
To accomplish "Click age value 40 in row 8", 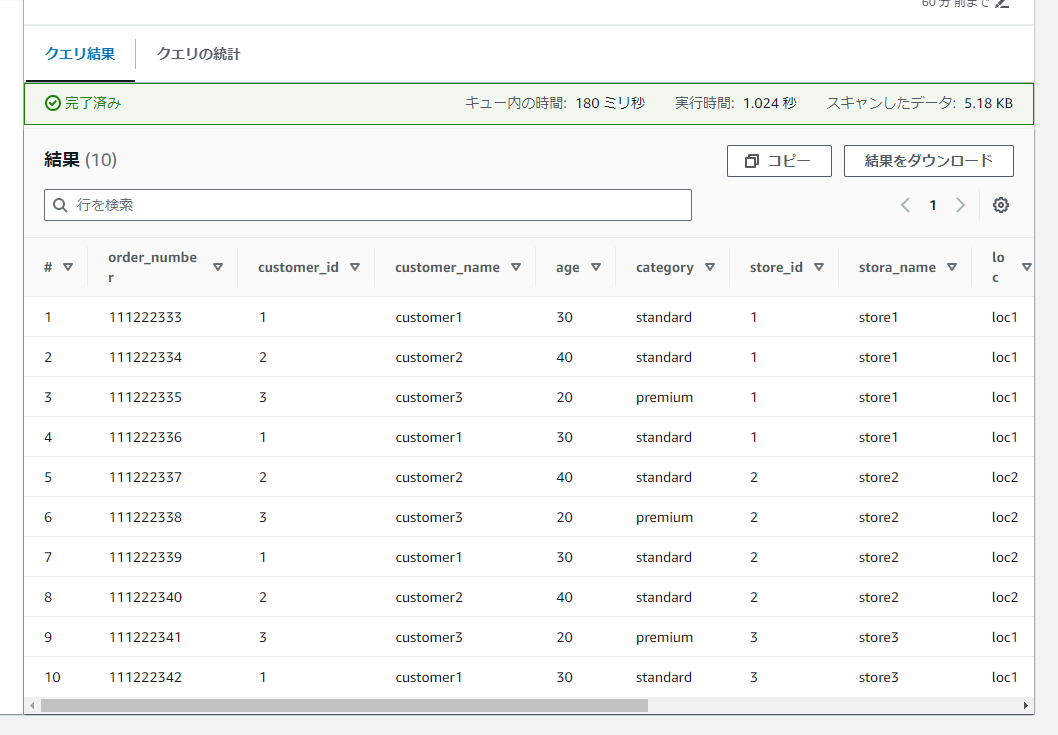I will click(564, 597).
